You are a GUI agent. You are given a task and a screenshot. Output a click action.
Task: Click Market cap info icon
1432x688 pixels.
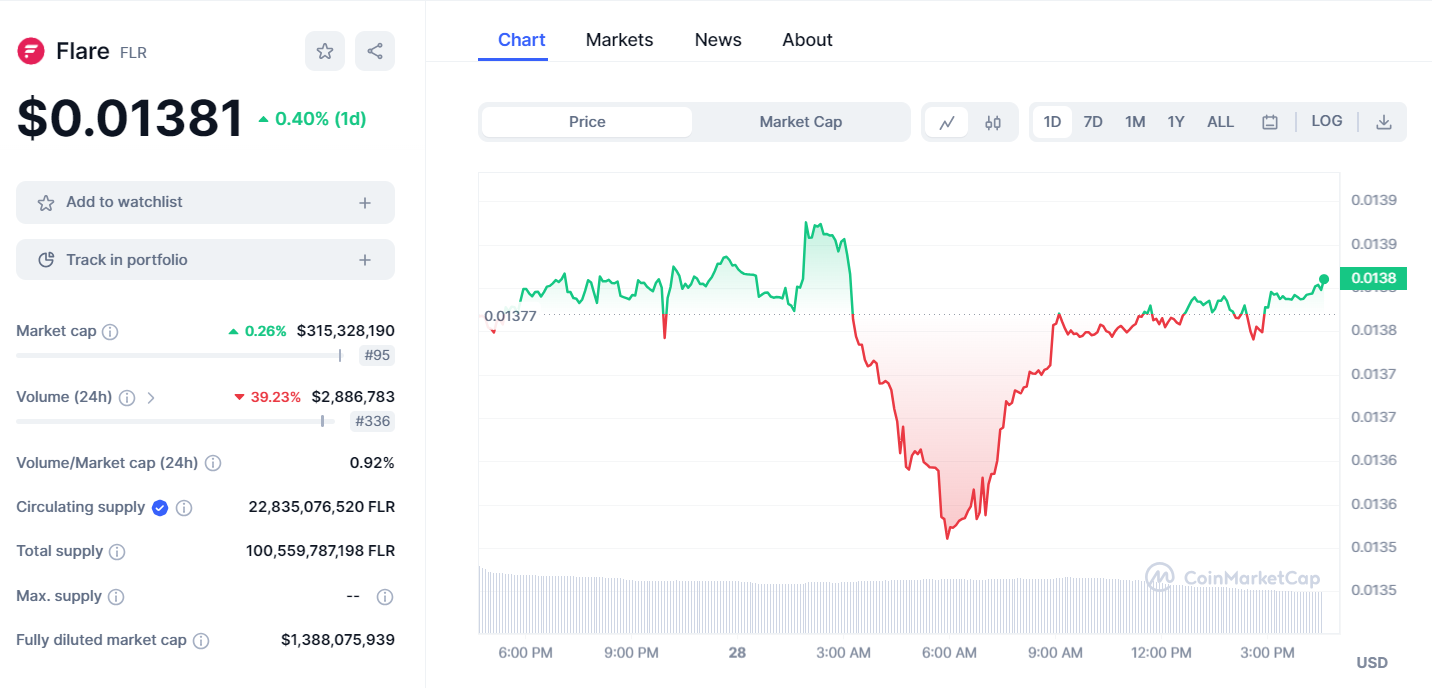(x=110, y=332)
